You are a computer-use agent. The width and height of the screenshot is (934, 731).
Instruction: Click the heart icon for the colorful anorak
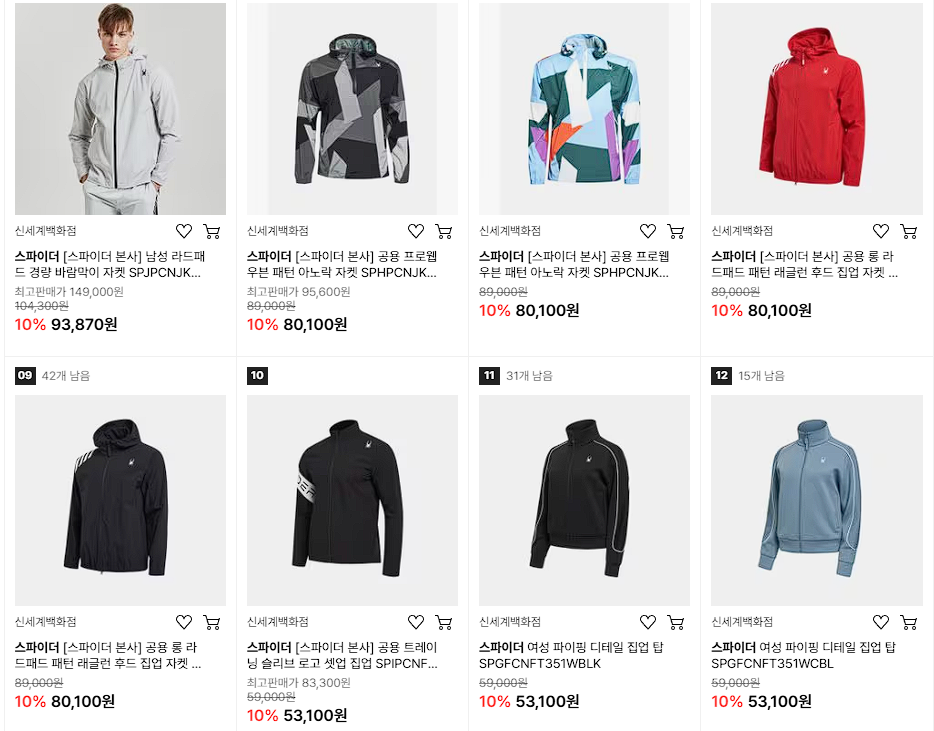click(648, 231)
